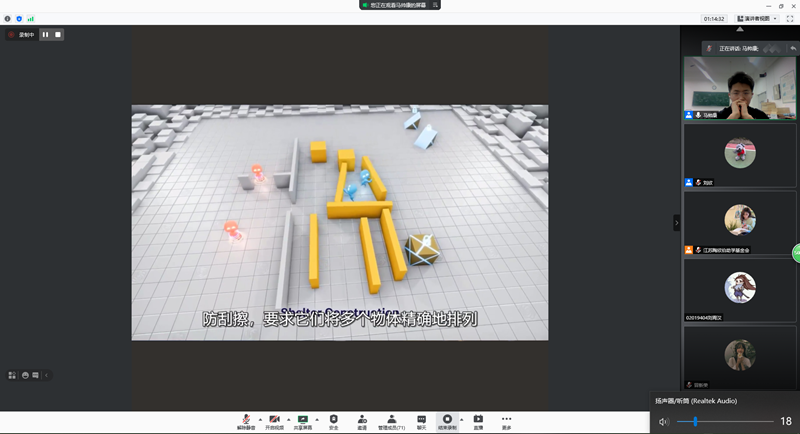Open the Invite (邀请) panel

click(361, 419)
